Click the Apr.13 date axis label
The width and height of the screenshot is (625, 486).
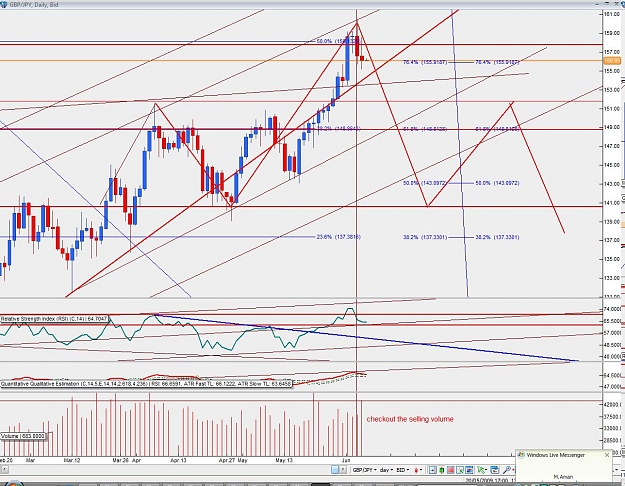click(178, 460)
